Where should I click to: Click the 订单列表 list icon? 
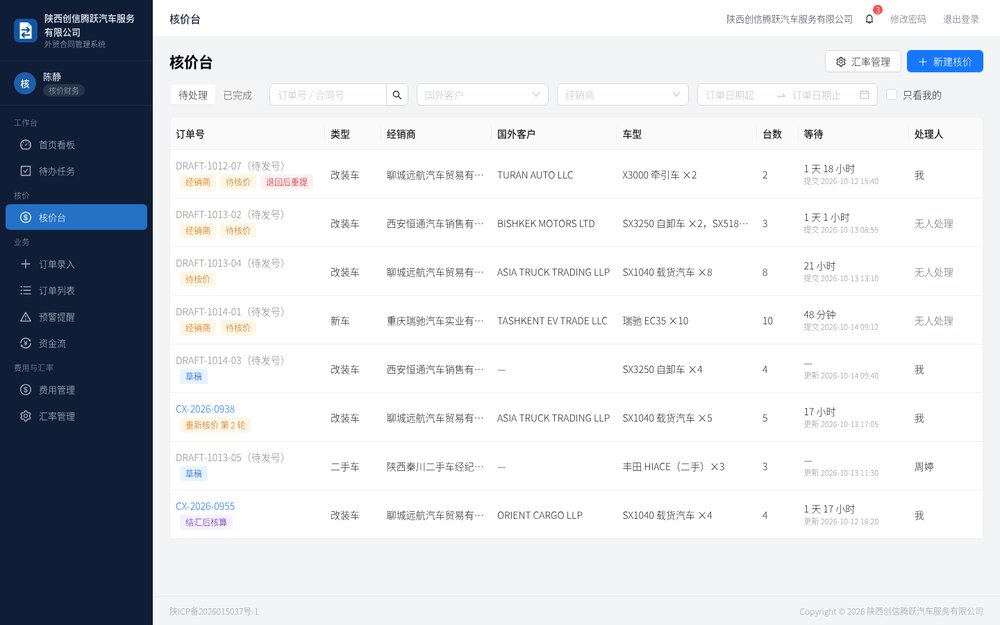tap(26, 290)
